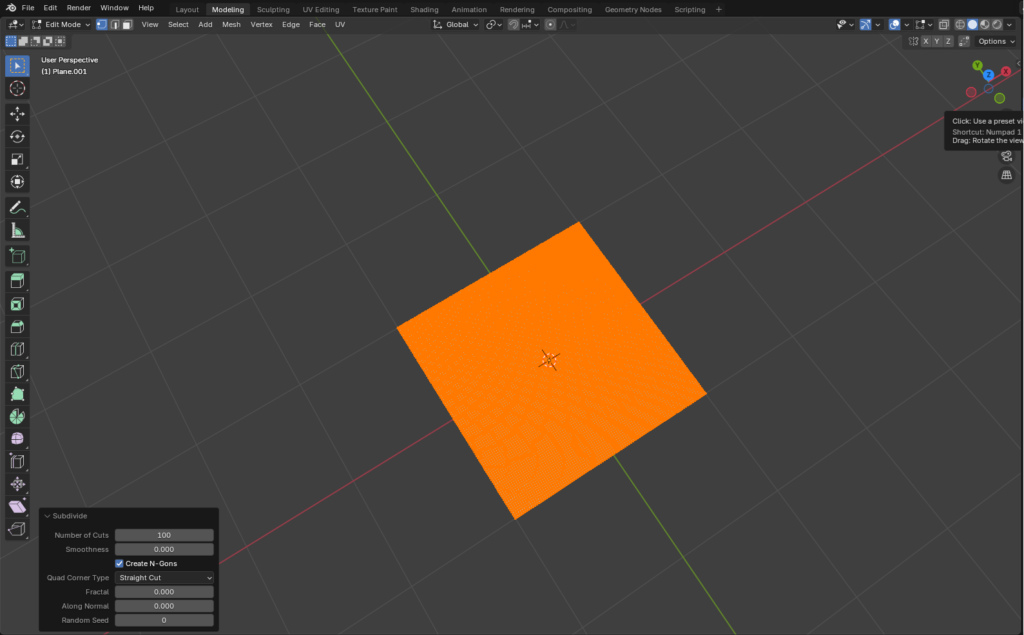Open the Vertex menu
The width and height of the screenshot is (1024, 635).
click(x=261, y=24)
